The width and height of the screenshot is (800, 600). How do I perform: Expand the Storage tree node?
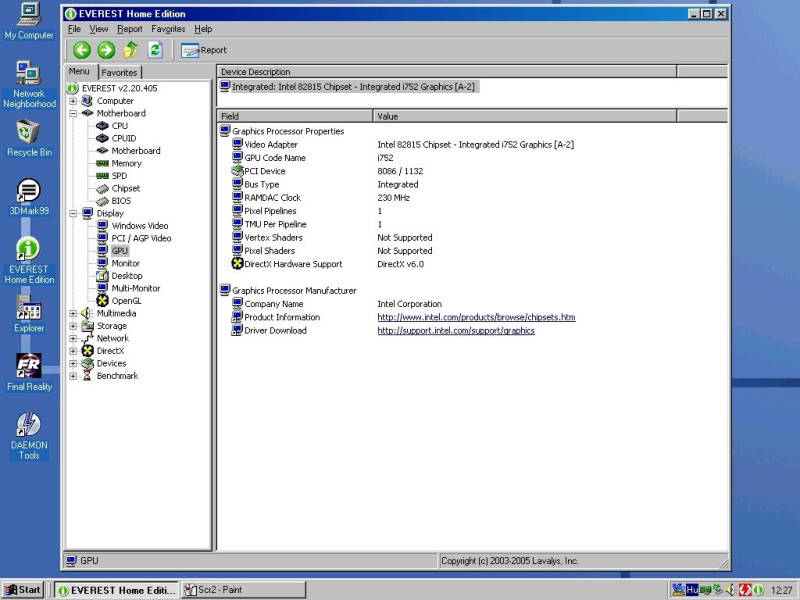click(x=73, y=326)
